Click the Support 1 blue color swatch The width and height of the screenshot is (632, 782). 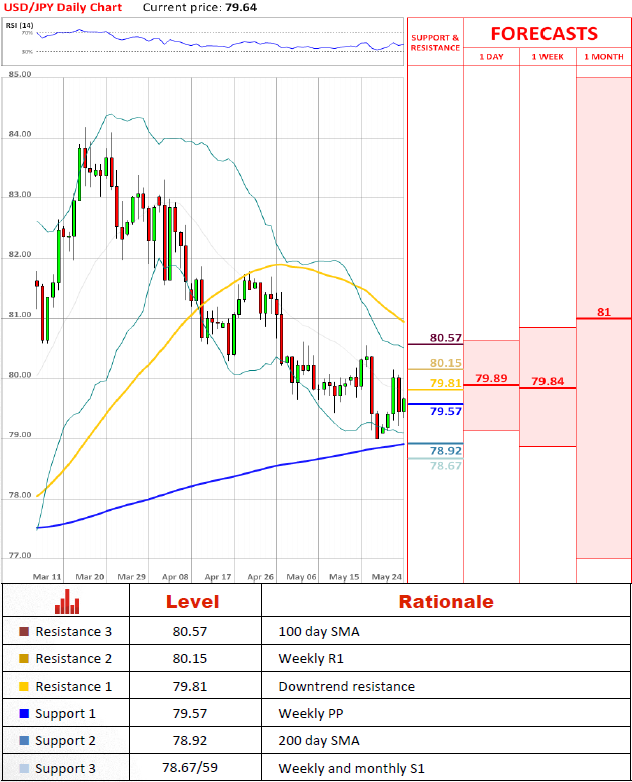[24, 713]
